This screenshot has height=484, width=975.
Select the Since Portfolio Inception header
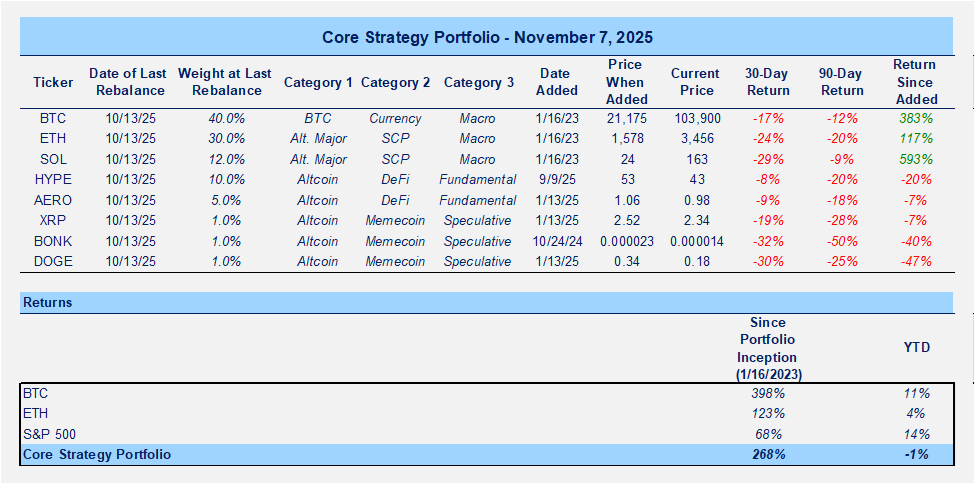coord(767,348)
